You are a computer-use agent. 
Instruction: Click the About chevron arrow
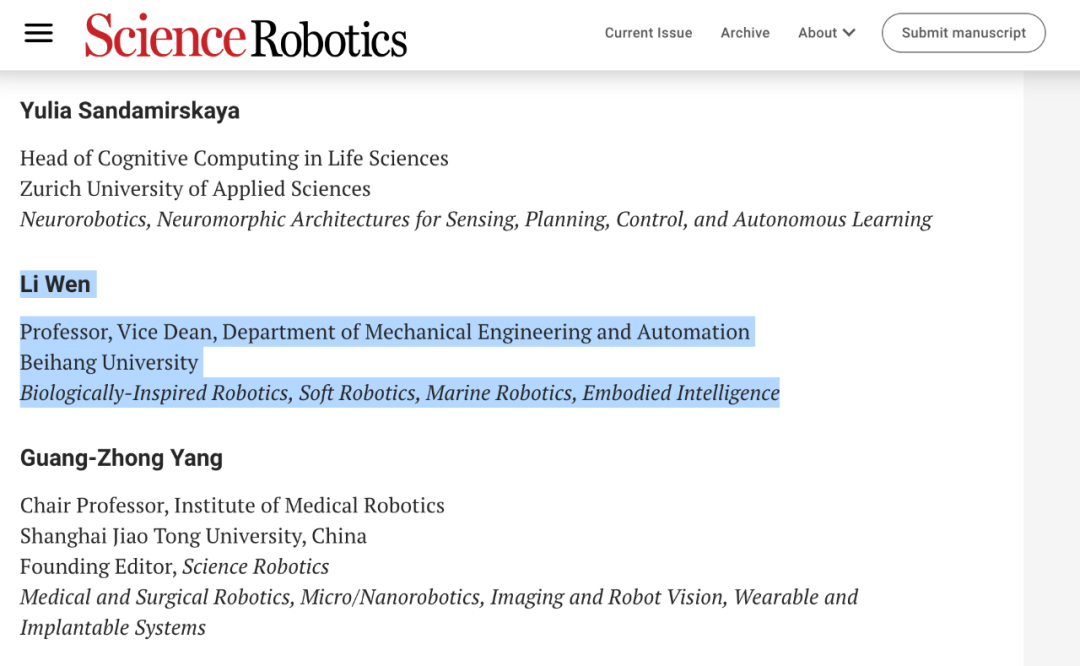point(849,33)
